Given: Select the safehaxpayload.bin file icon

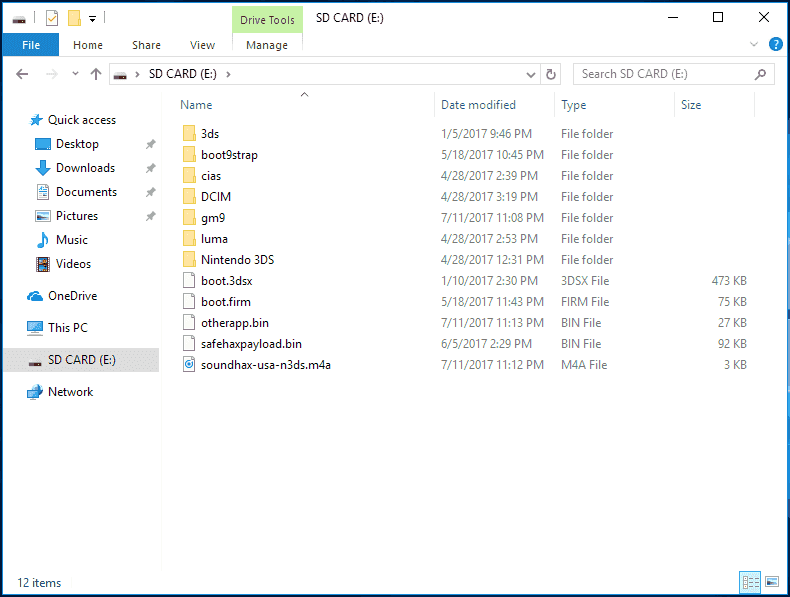Looking at the screenshot, I should pos(189,344).
